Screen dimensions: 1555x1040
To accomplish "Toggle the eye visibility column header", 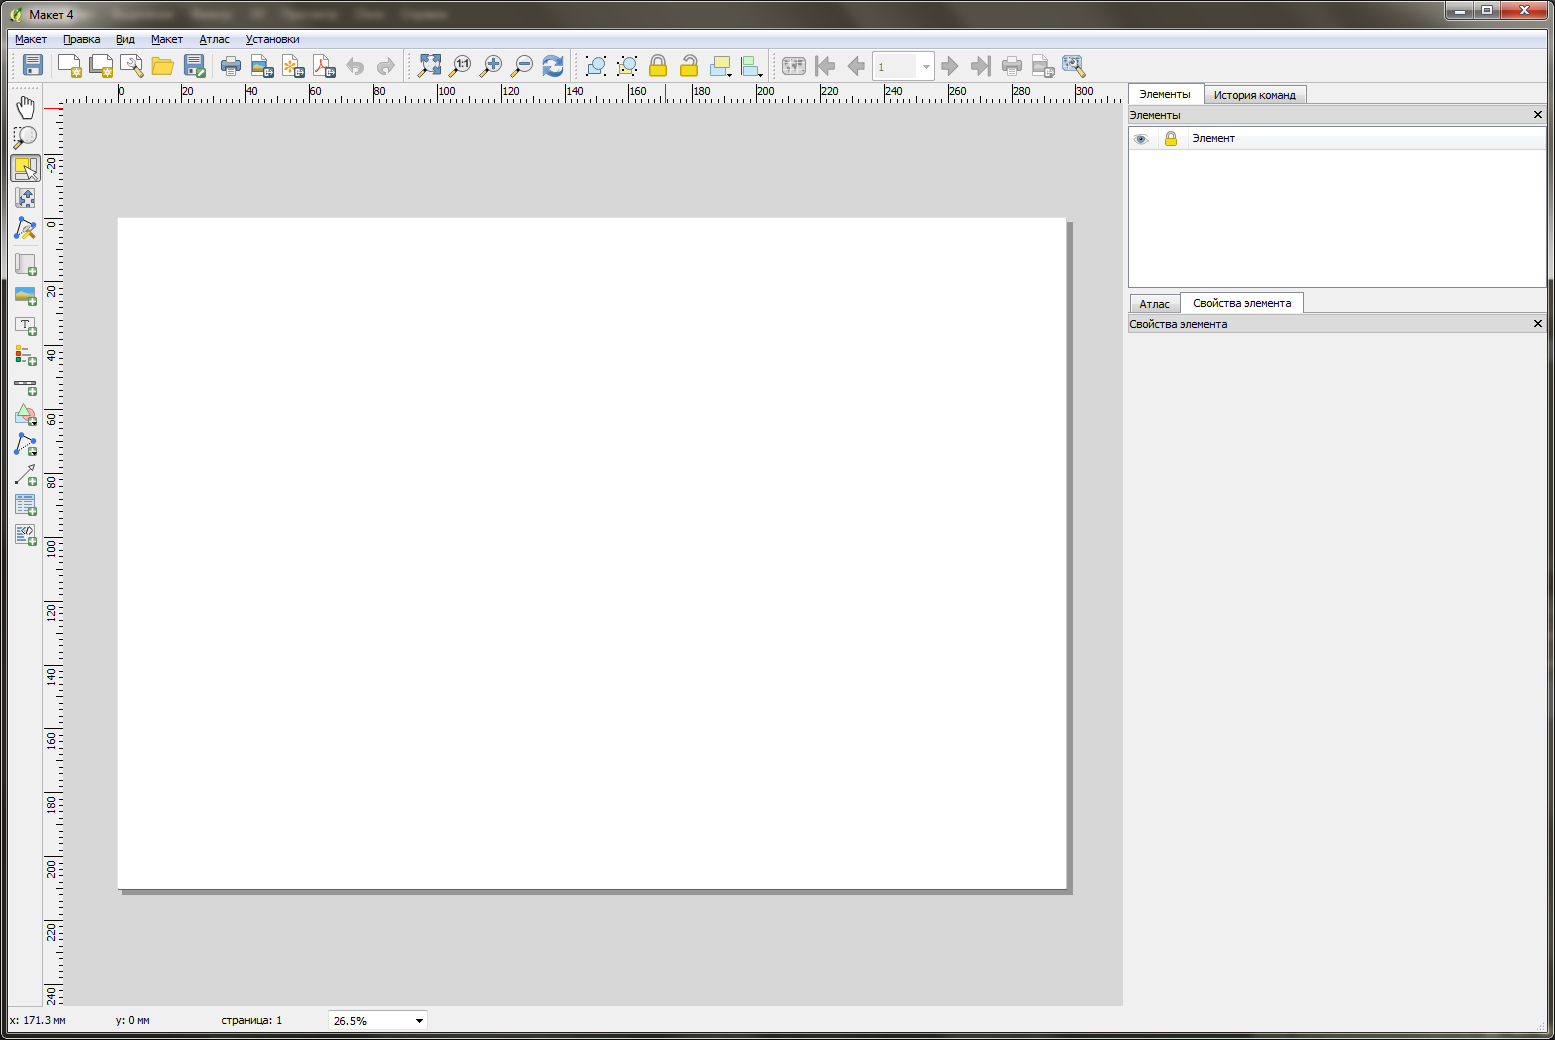I will pos(1141,139).
